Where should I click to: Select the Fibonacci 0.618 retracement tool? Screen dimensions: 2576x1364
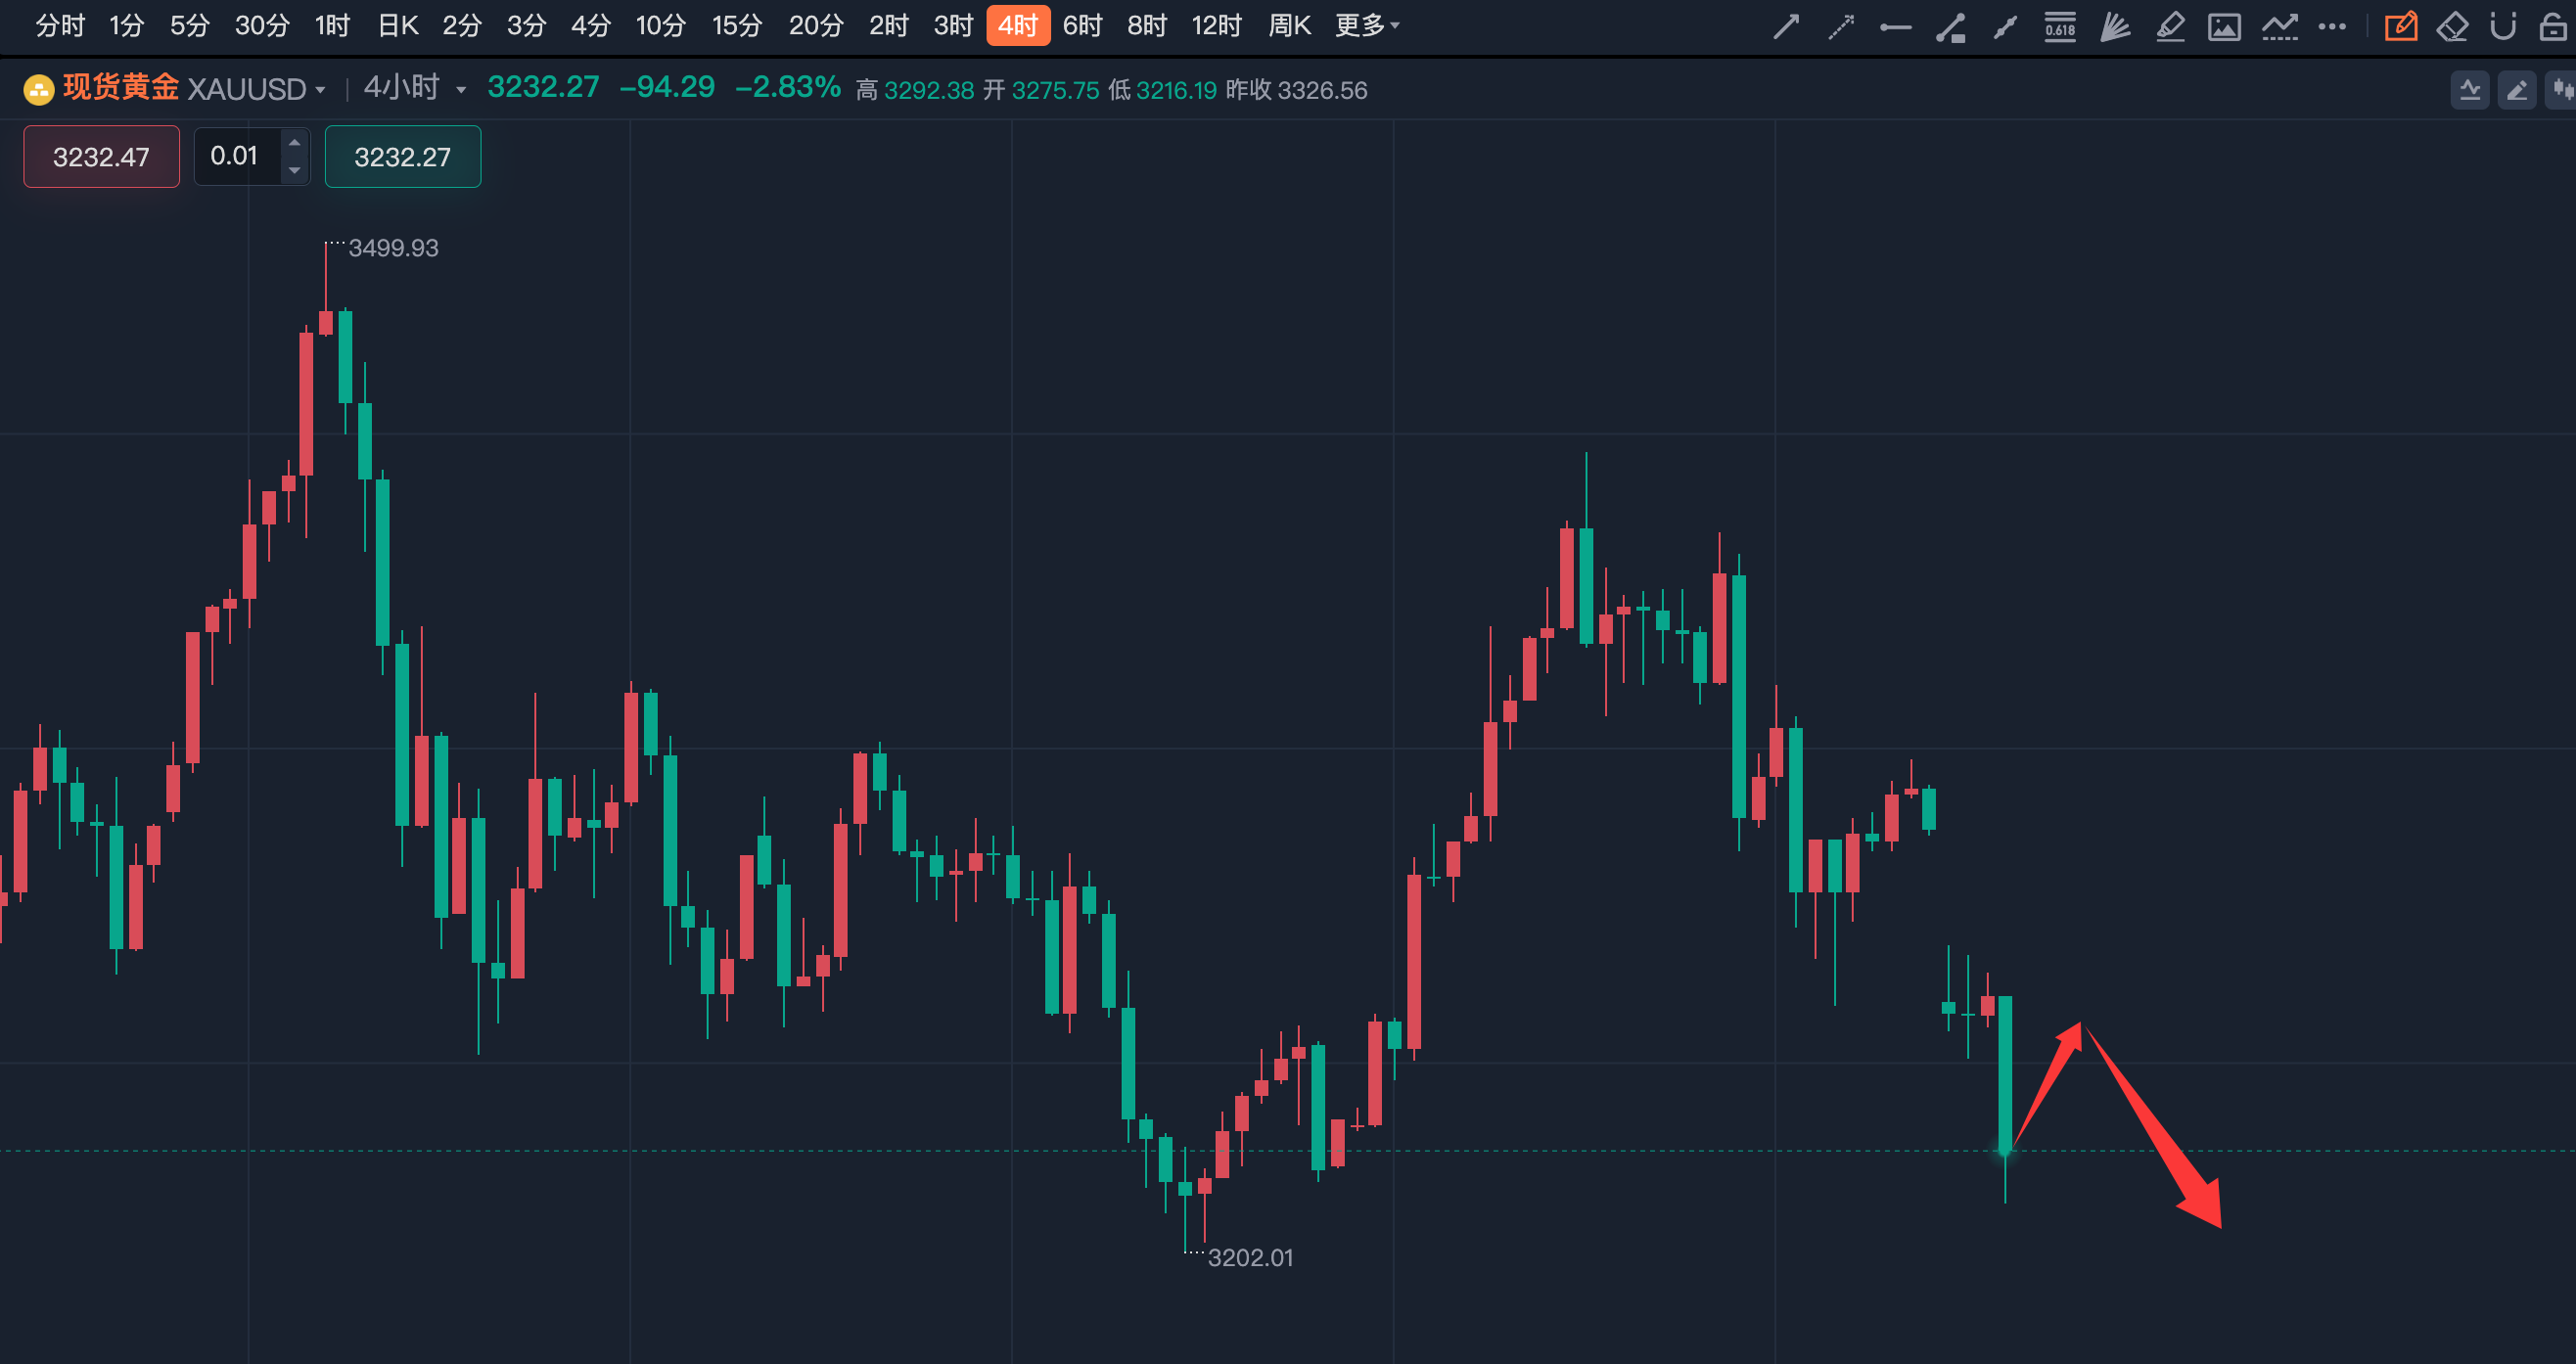tap(2060, 27)
